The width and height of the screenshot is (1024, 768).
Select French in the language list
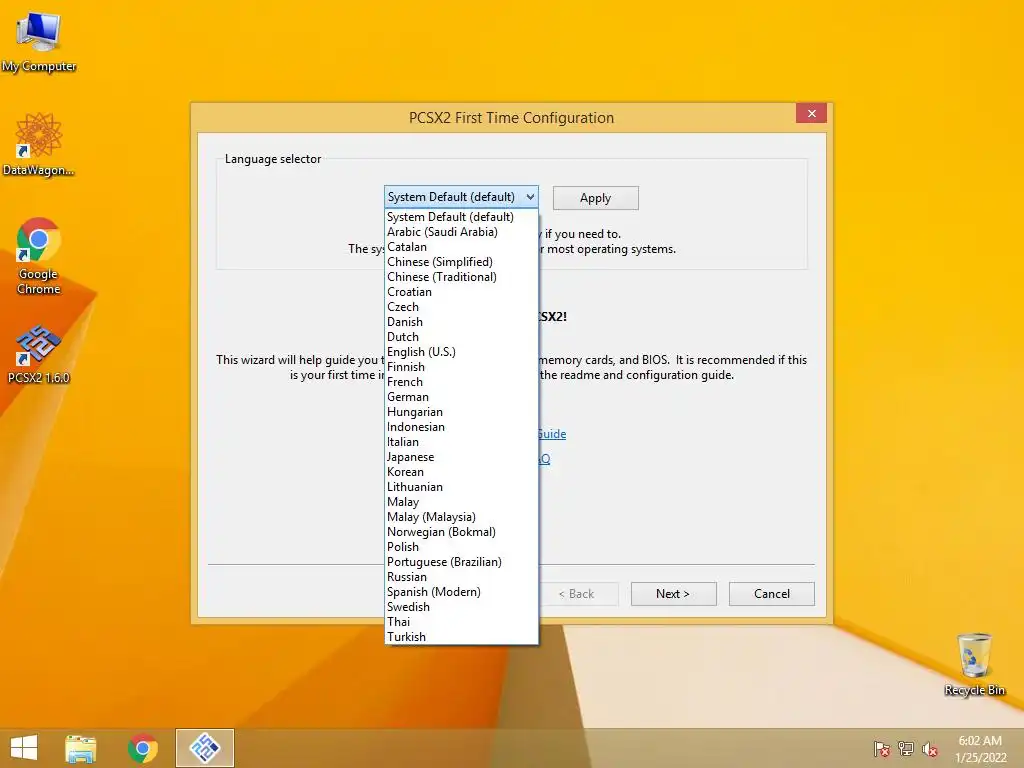click(461, 382)
